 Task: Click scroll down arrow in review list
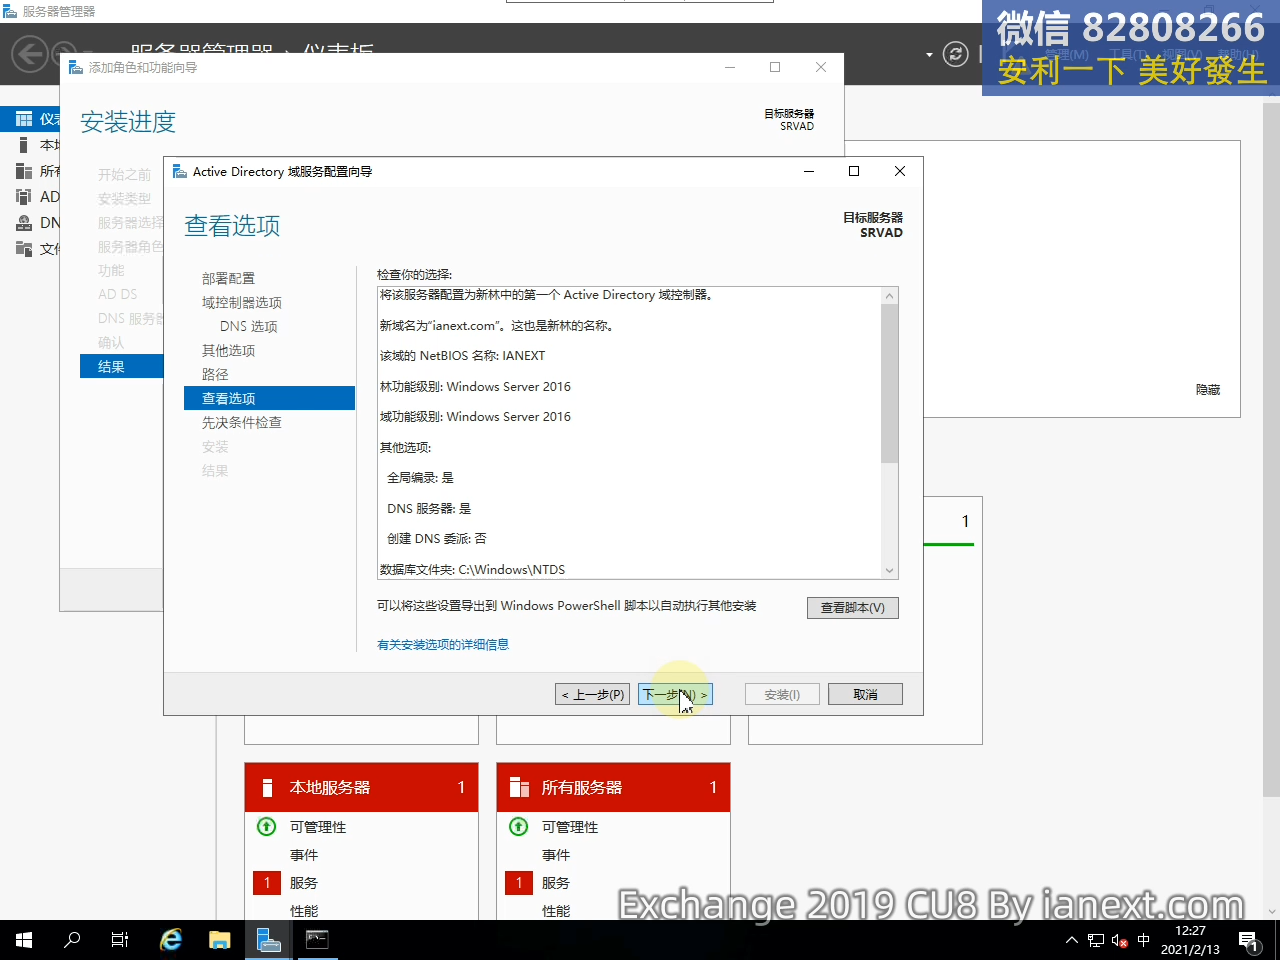pos(889,570)
